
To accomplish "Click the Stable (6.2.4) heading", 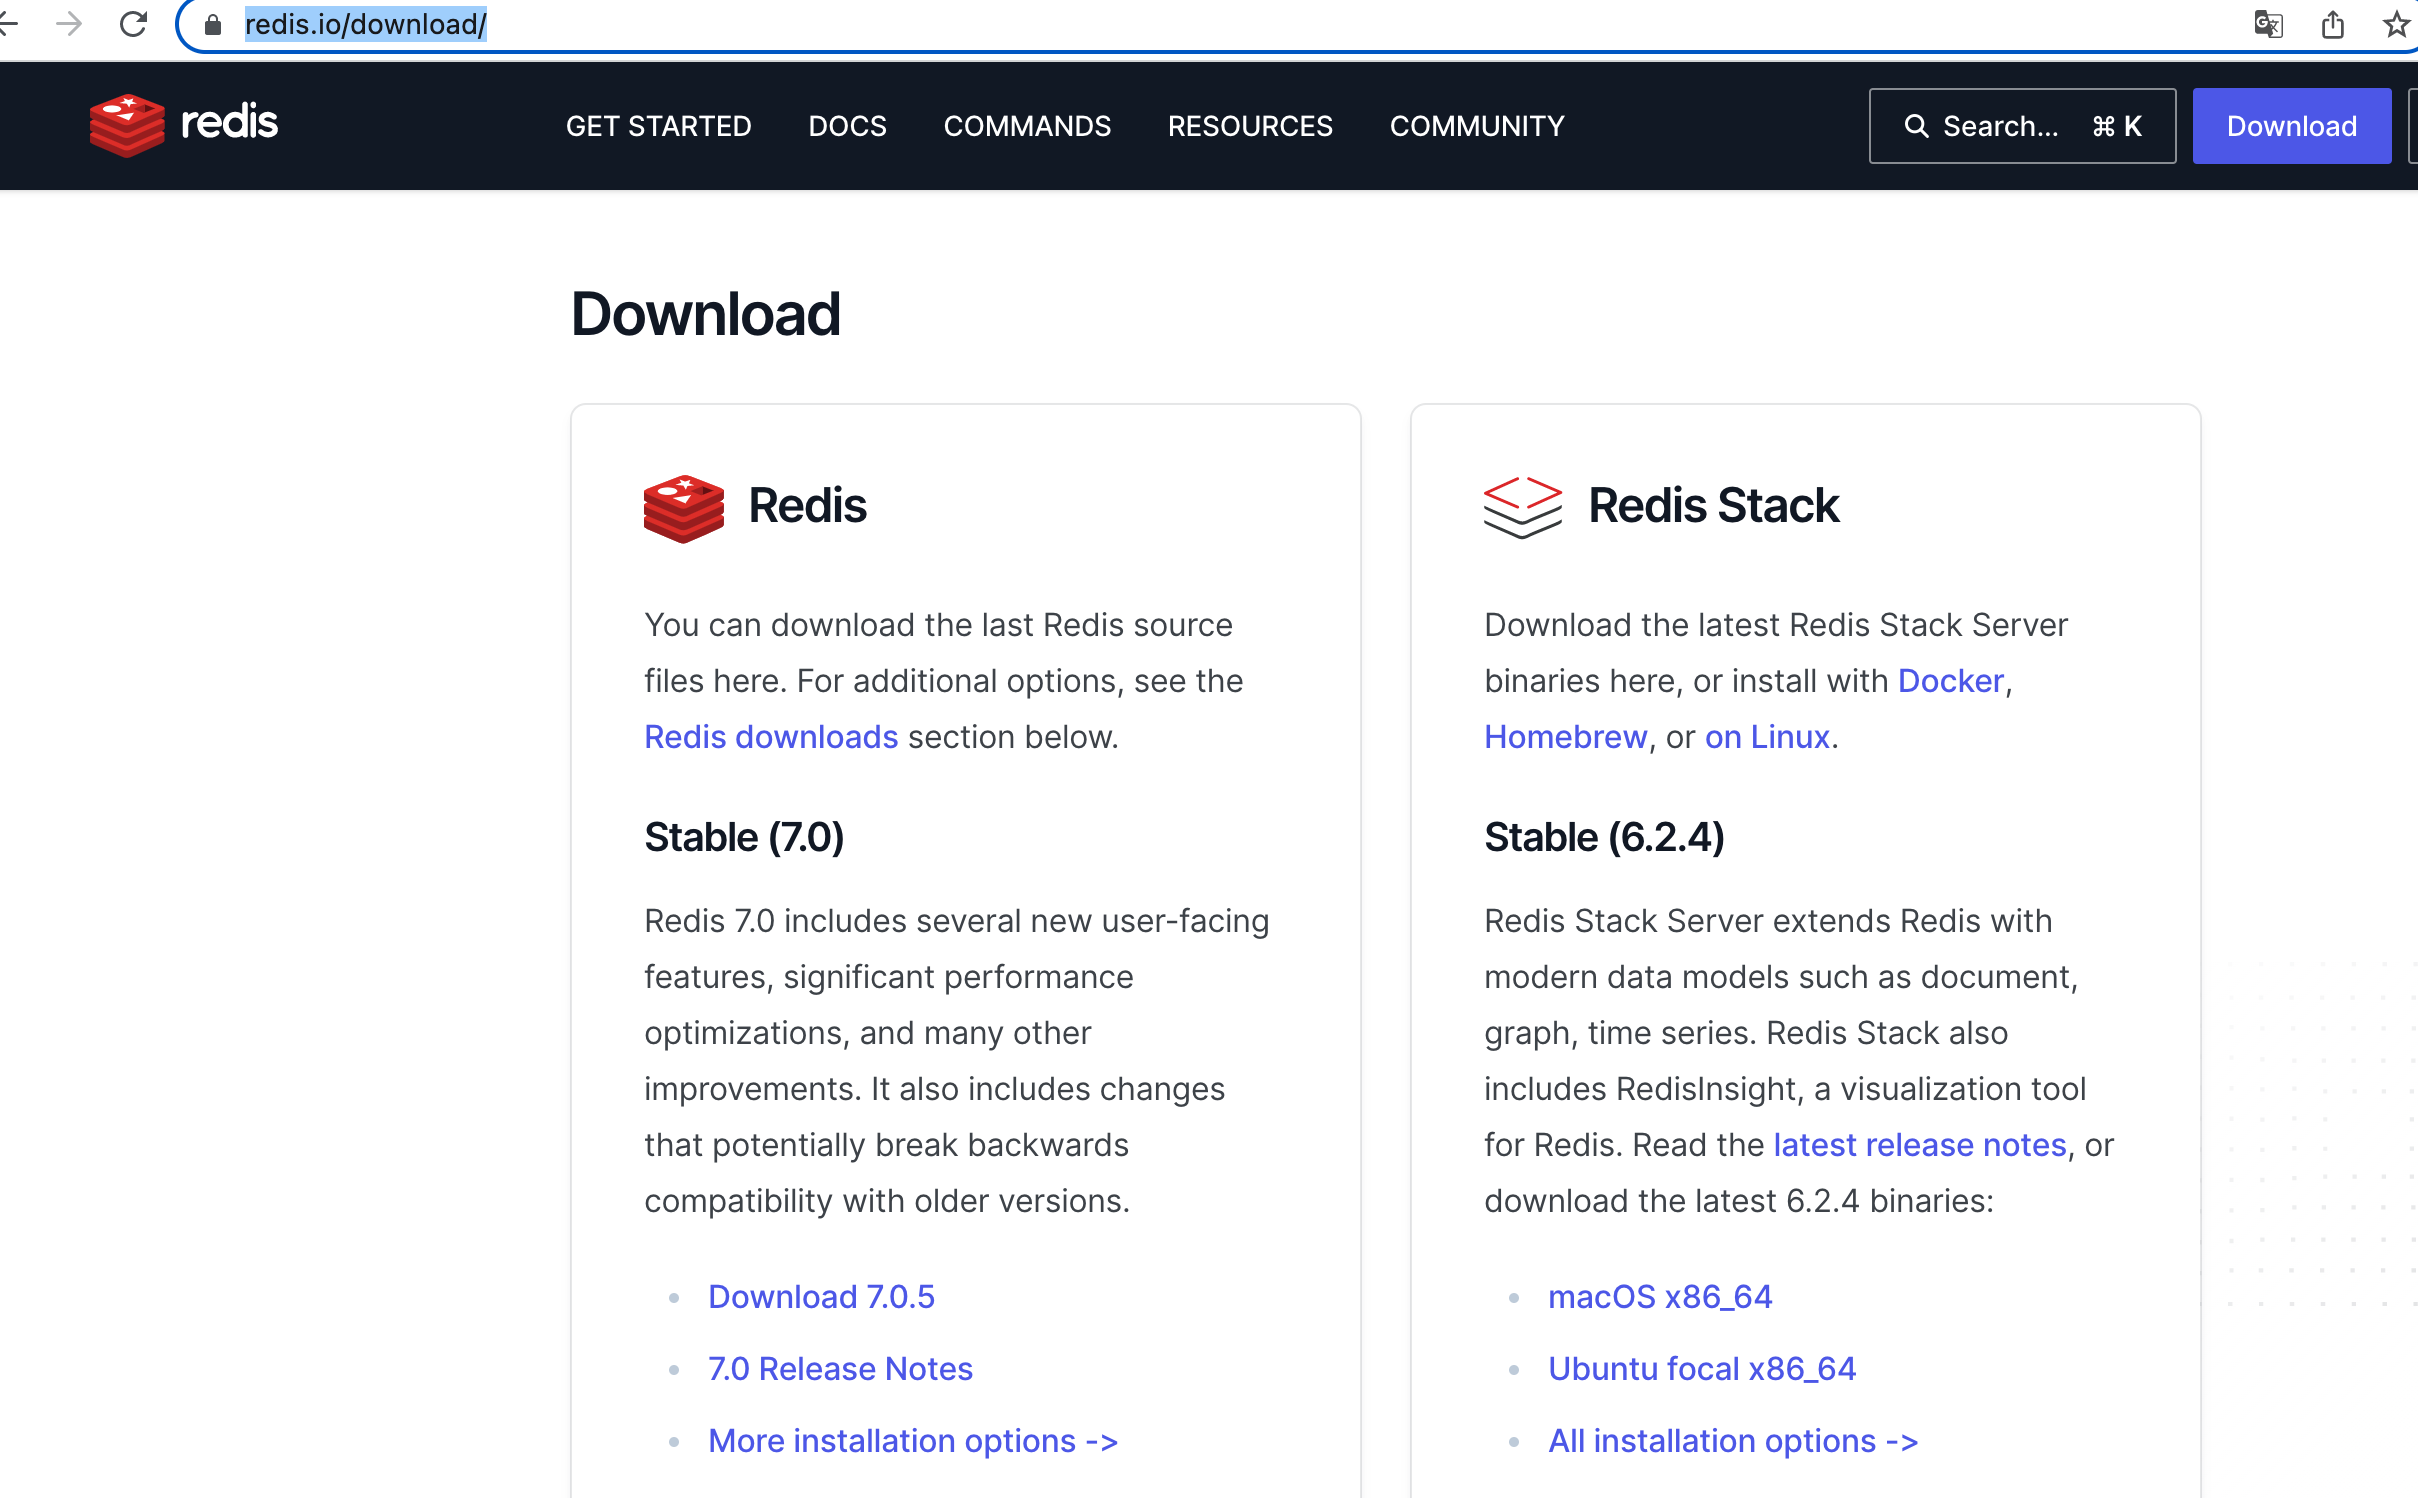I will (1604, 837).
